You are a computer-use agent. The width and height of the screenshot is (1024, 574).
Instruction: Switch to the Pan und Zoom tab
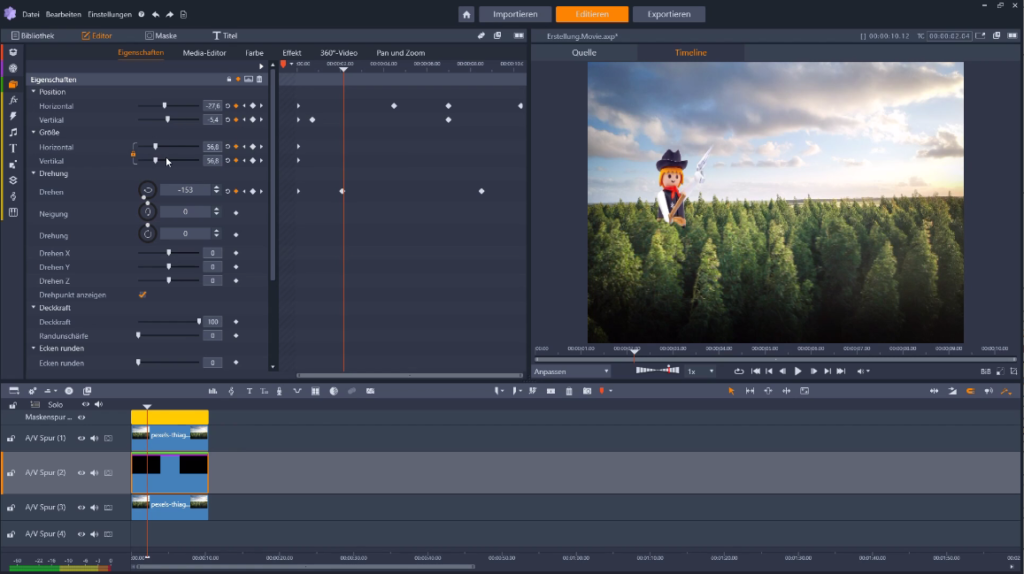pyautogui.click(x=400, y=53)
